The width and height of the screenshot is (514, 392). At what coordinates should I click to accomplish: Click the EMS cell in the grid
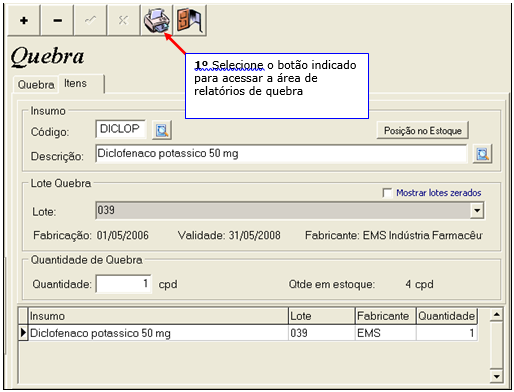click(386, 333)
